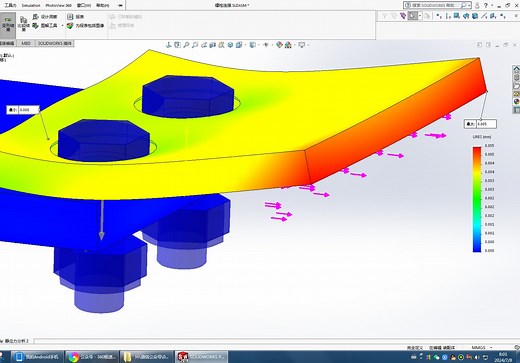This screenshot has height=363, width=520.
Task: Open the PhotoView 360 menu
Action: point(59,5)
